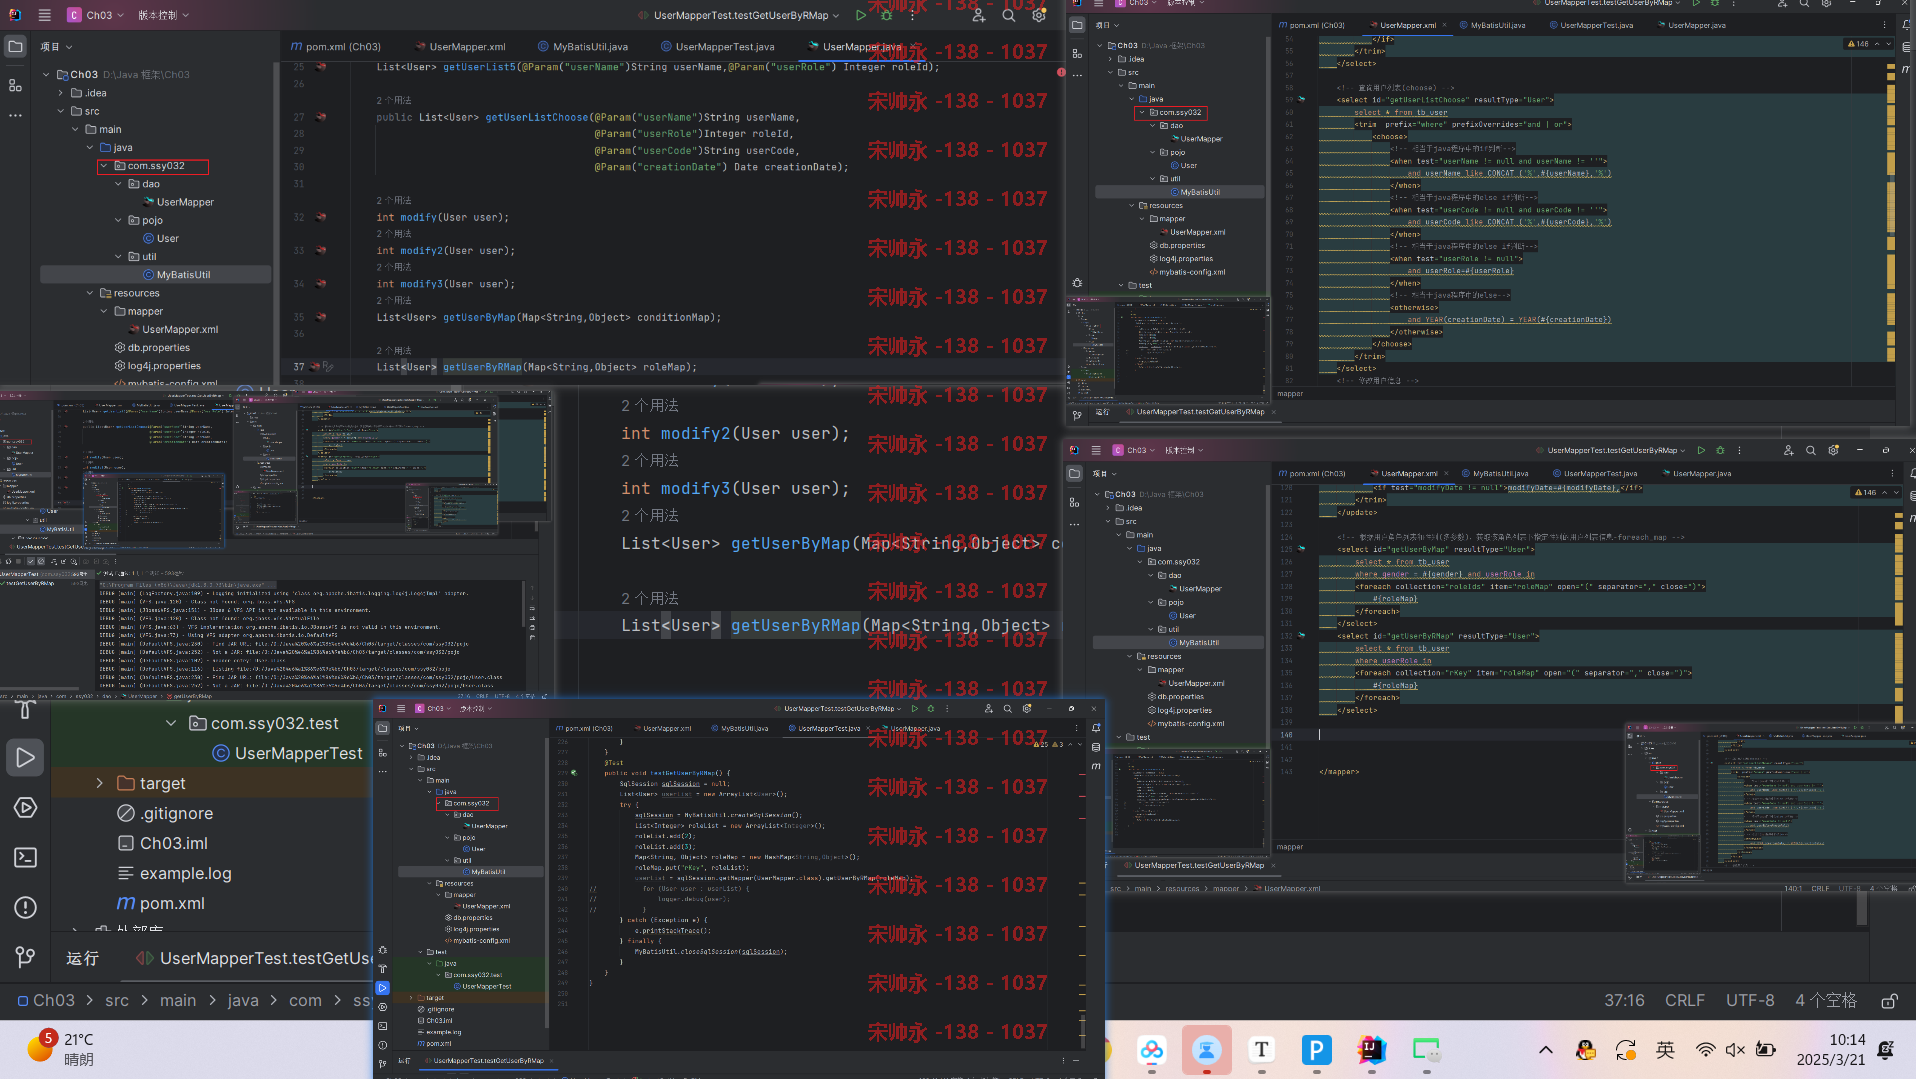Open Ch03 project dropdown in UserMapper.java window
1916x1079 pixels.
coord(96,15)
